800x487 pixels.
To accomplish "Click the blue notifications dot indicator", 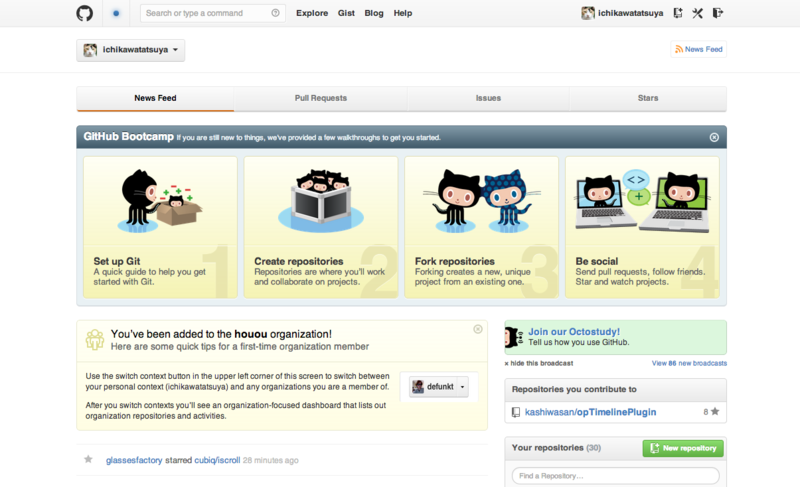I will [116, 13].
